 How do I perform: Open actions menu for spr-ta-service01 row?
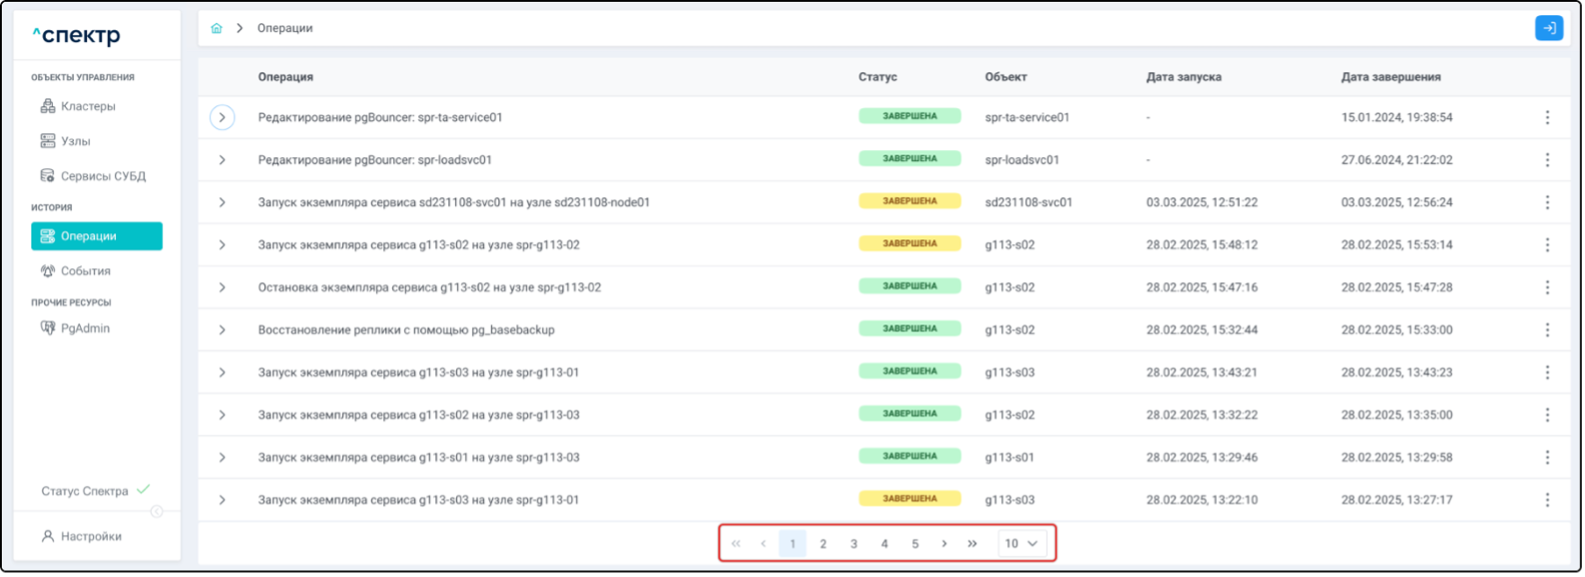click(x=1547, y=118)
